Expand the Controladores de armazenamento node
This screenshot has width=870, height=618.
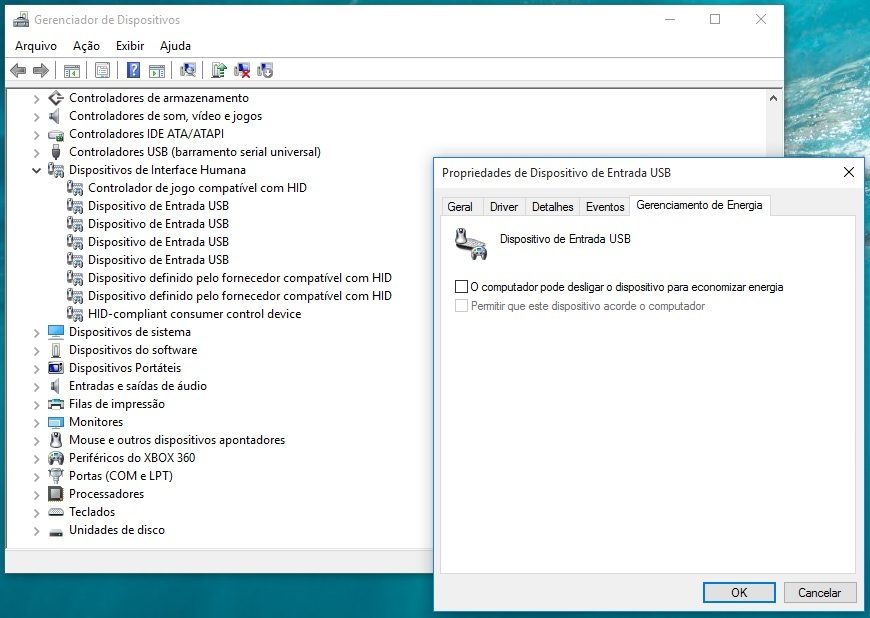[37, 99]
